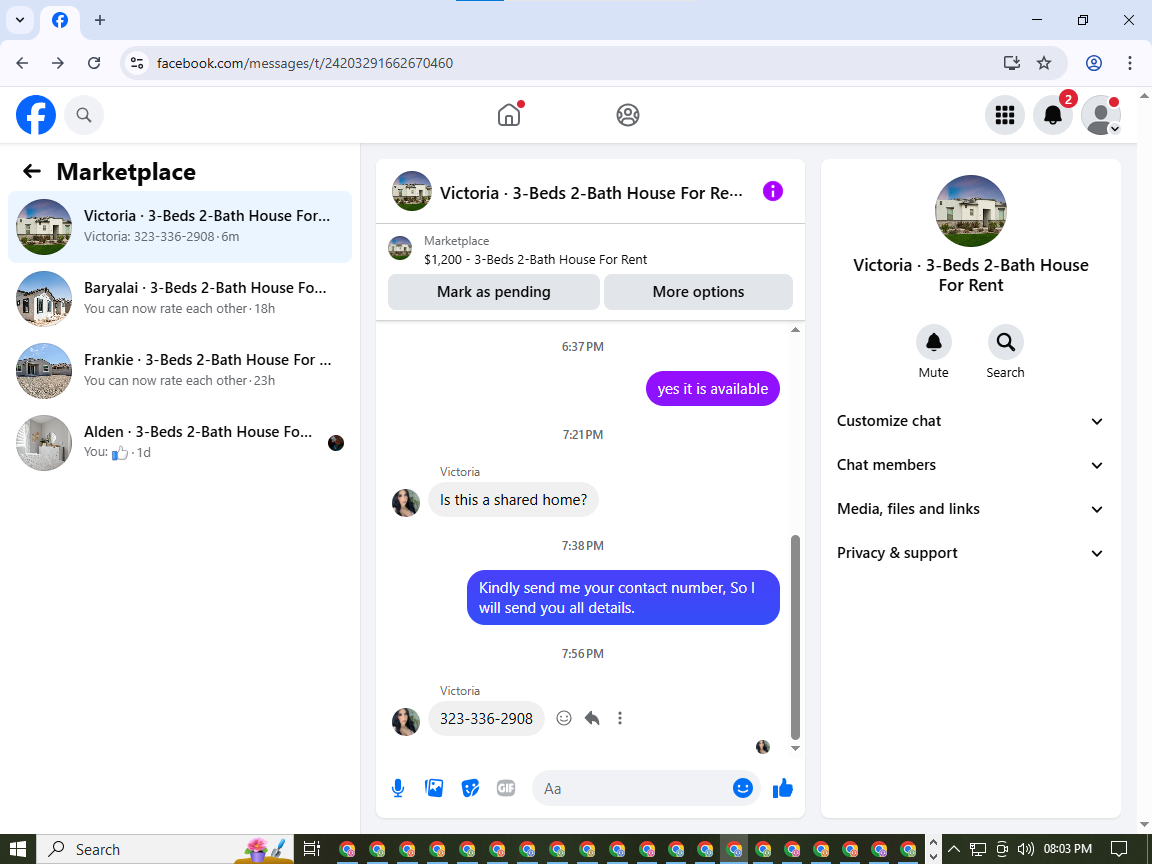The image size is (1152, 864).
Task: Click the browser forward arrow
Action: coord(58,63)
